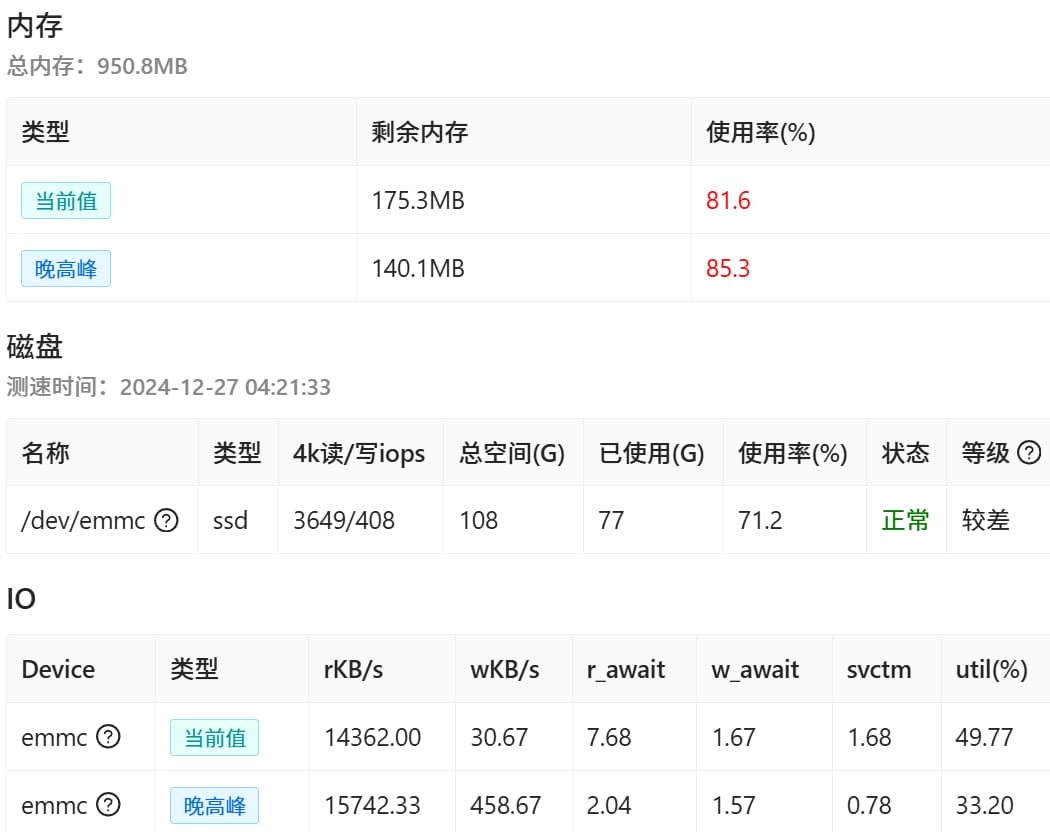Click the 当前值 tag in IO table

tap(214, 738)
